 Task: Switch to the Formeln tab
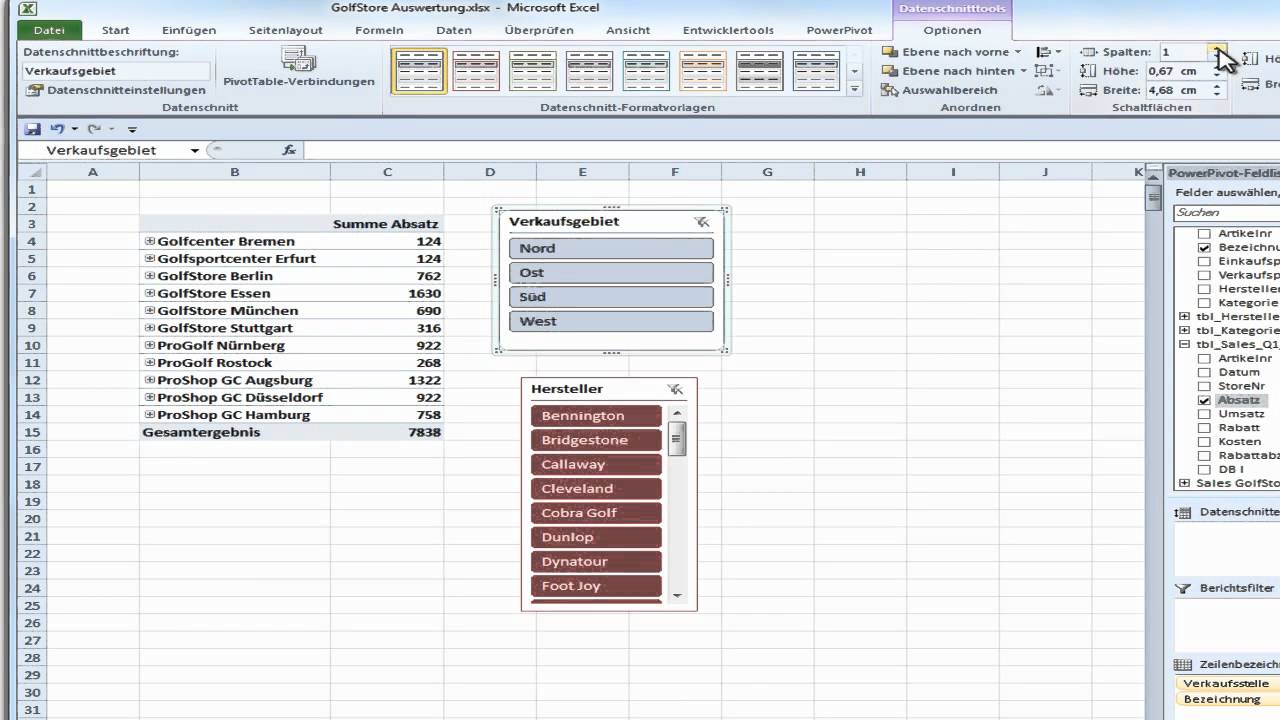point(379,30)
